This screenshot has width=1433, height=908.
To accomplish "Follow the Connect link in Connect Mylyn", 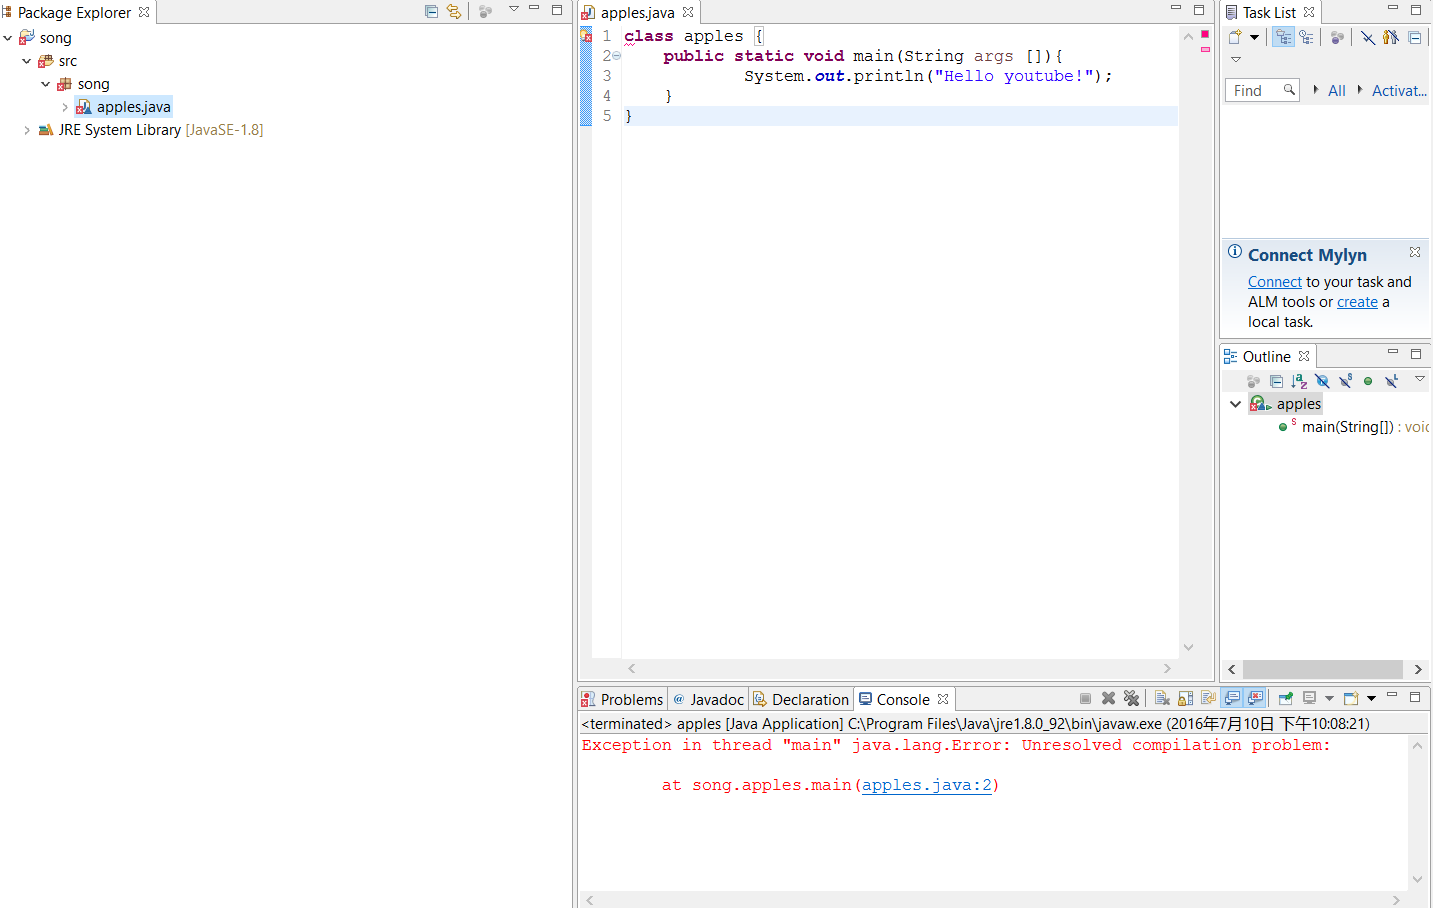I will coord(1274,281).
